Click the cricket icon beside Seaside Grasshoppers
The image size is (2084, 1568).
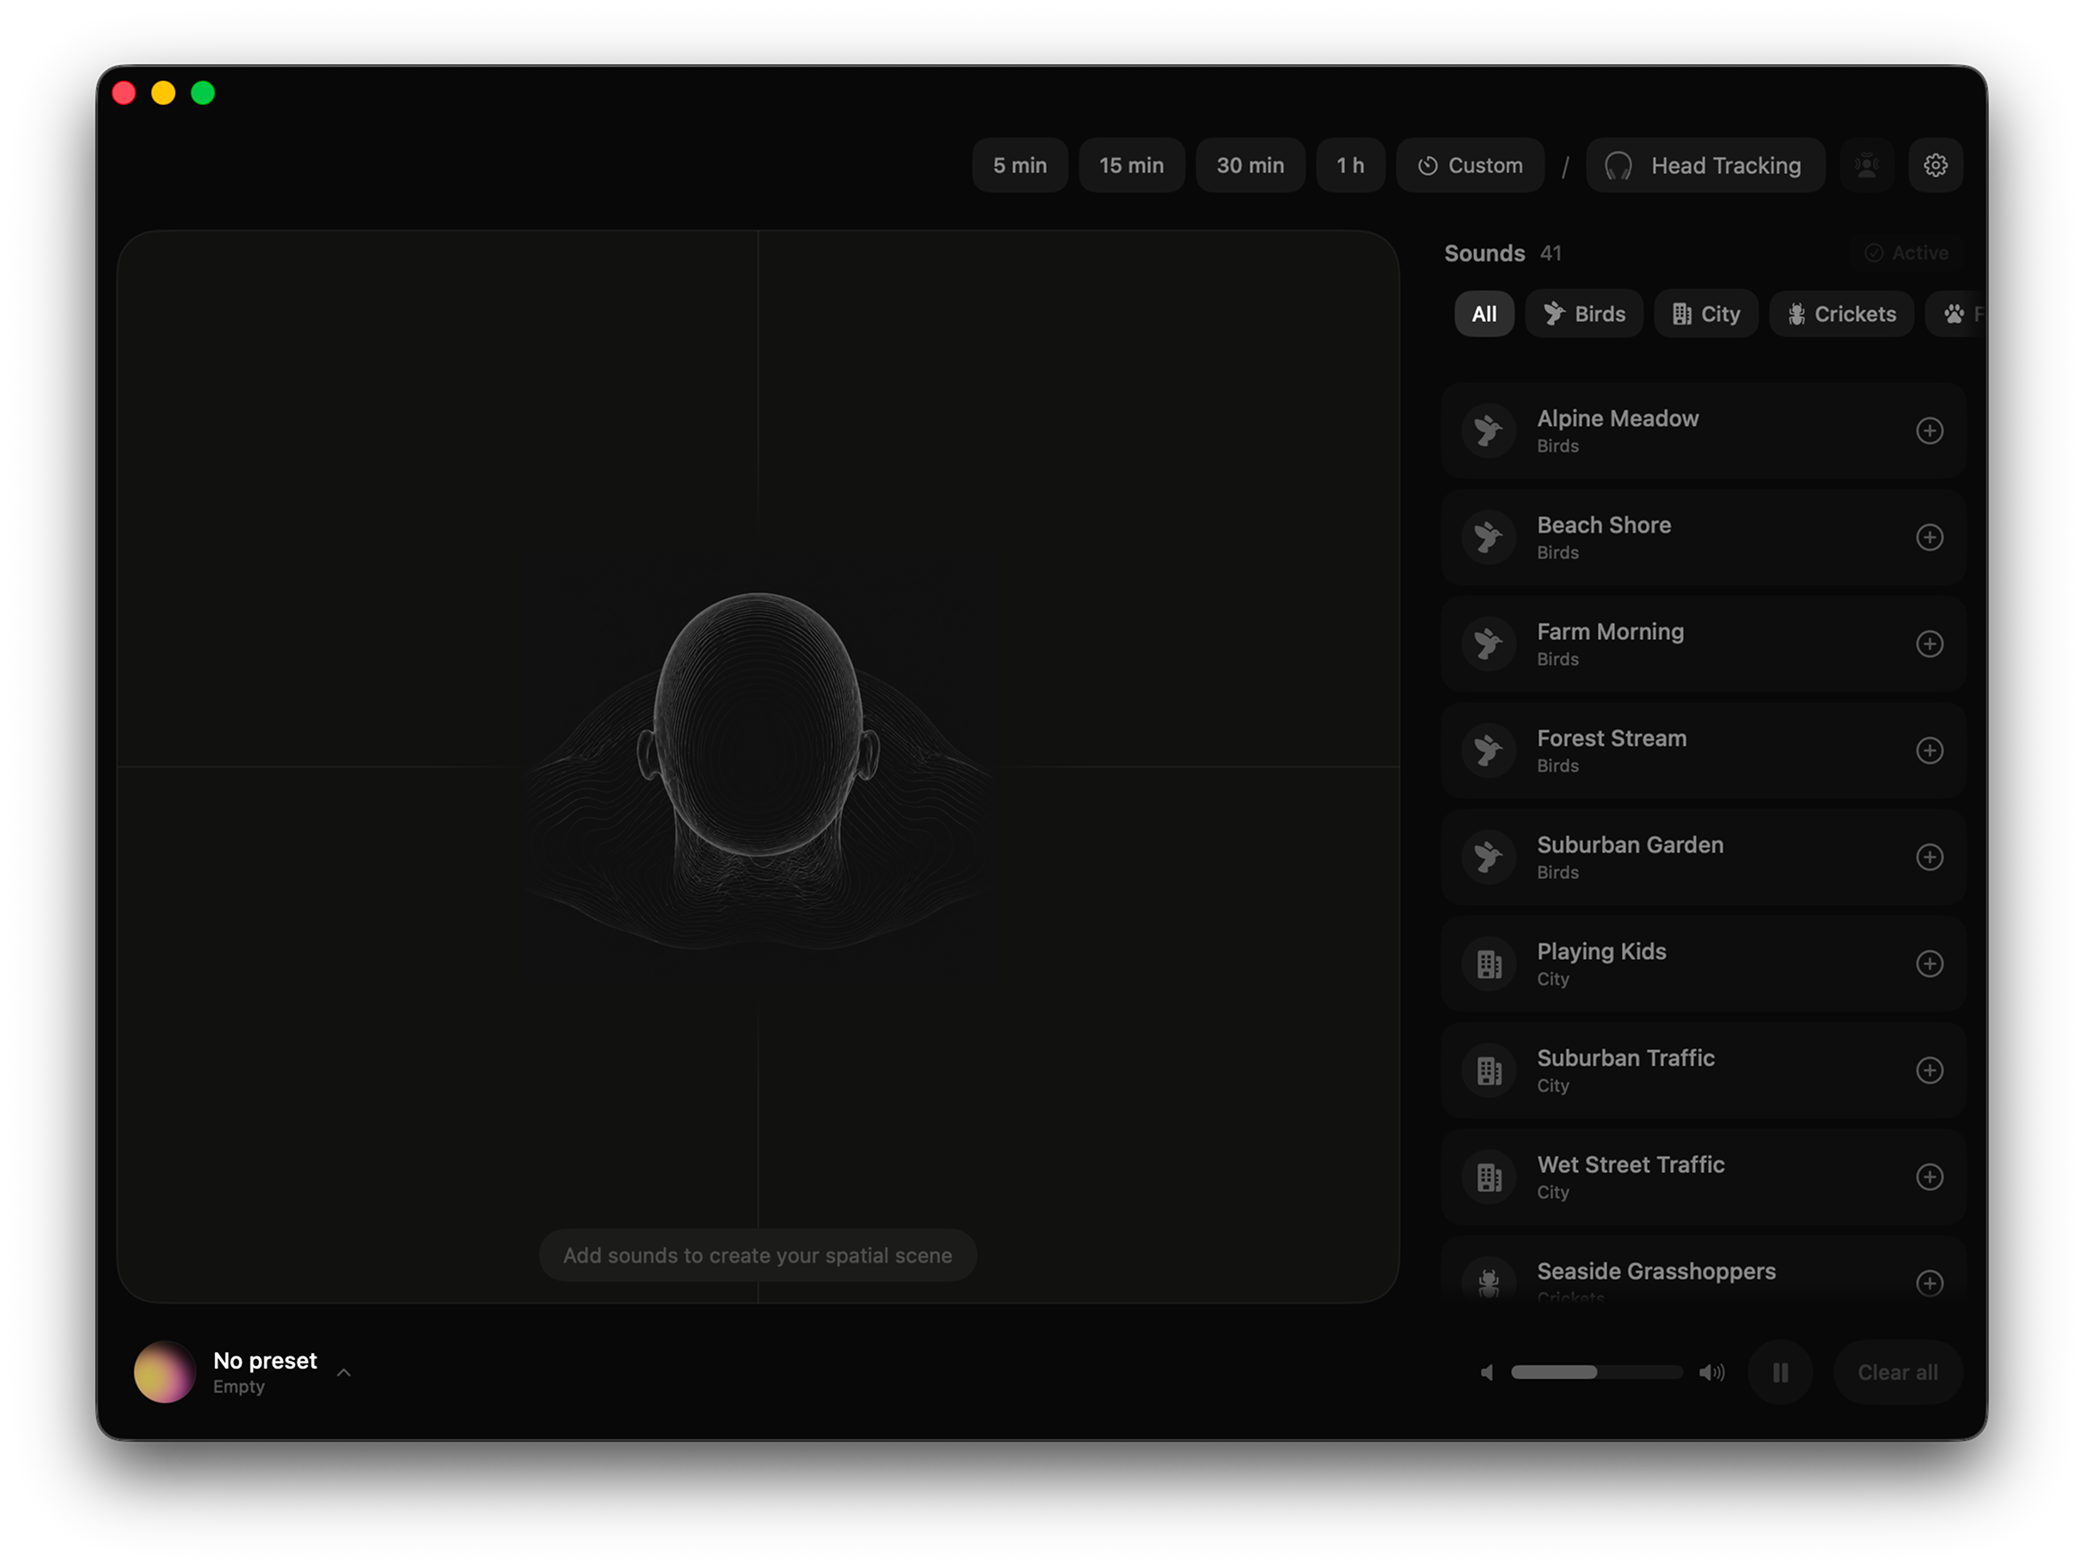pos(1489,1281)
